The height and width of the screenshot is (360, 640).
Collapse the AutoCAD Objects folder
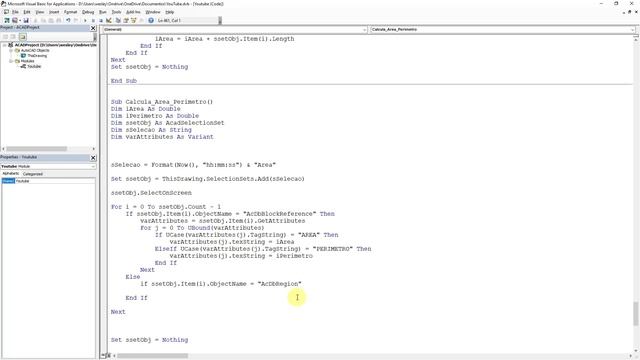click(11, 50)
